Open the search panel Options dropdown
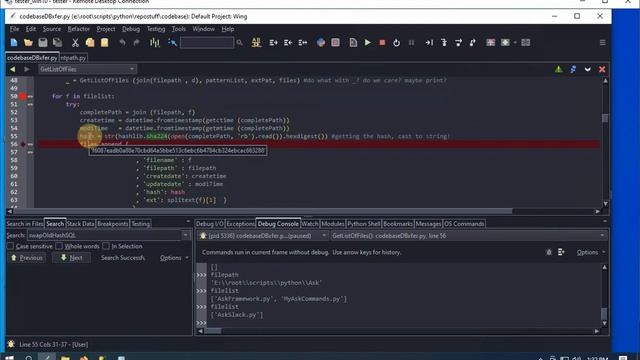The width and height of the screenshot is (640, 360). (174, 258)
